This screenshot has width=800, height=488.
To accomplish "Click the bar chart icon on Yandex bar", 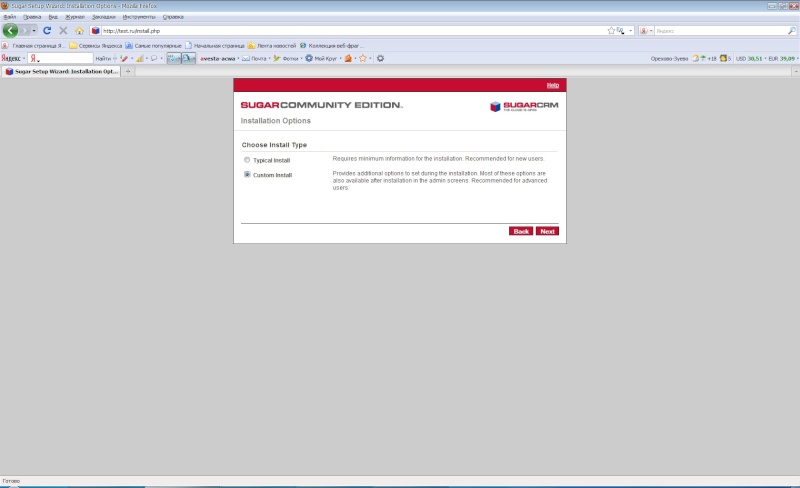I will (139, 58).
